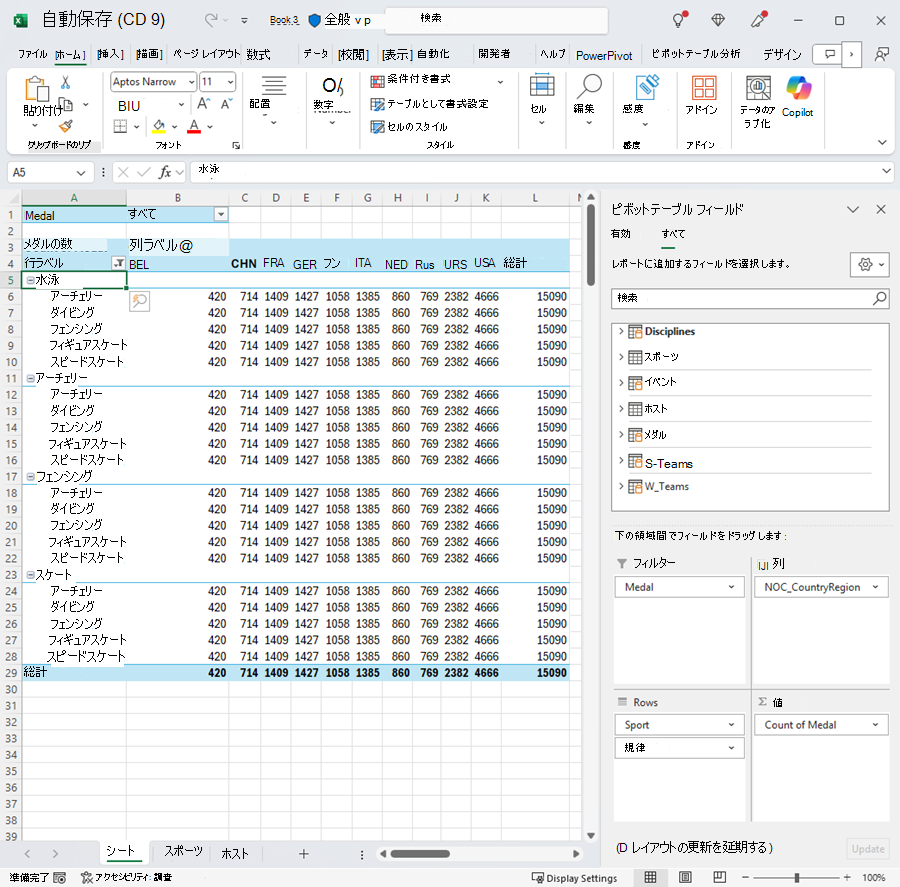The height and width of the screenshot is (887, 900).
Task: Open Comments pane icon in ribbon tab row
Action: 829,55
